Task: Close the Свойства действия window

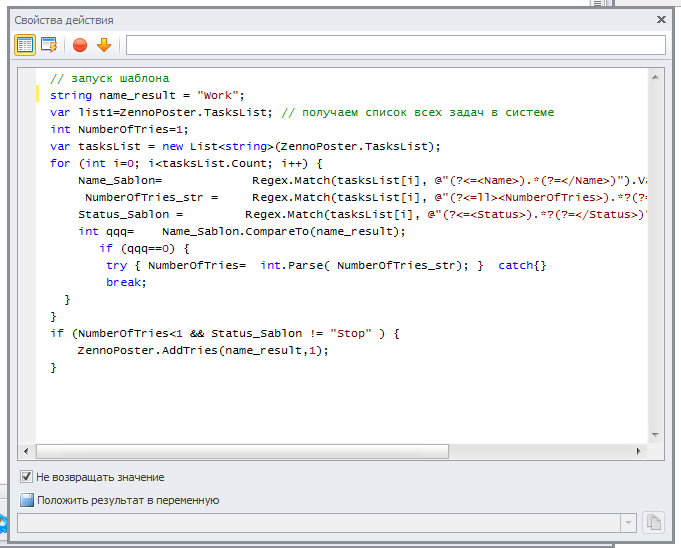Action: [x=661, y=20]
